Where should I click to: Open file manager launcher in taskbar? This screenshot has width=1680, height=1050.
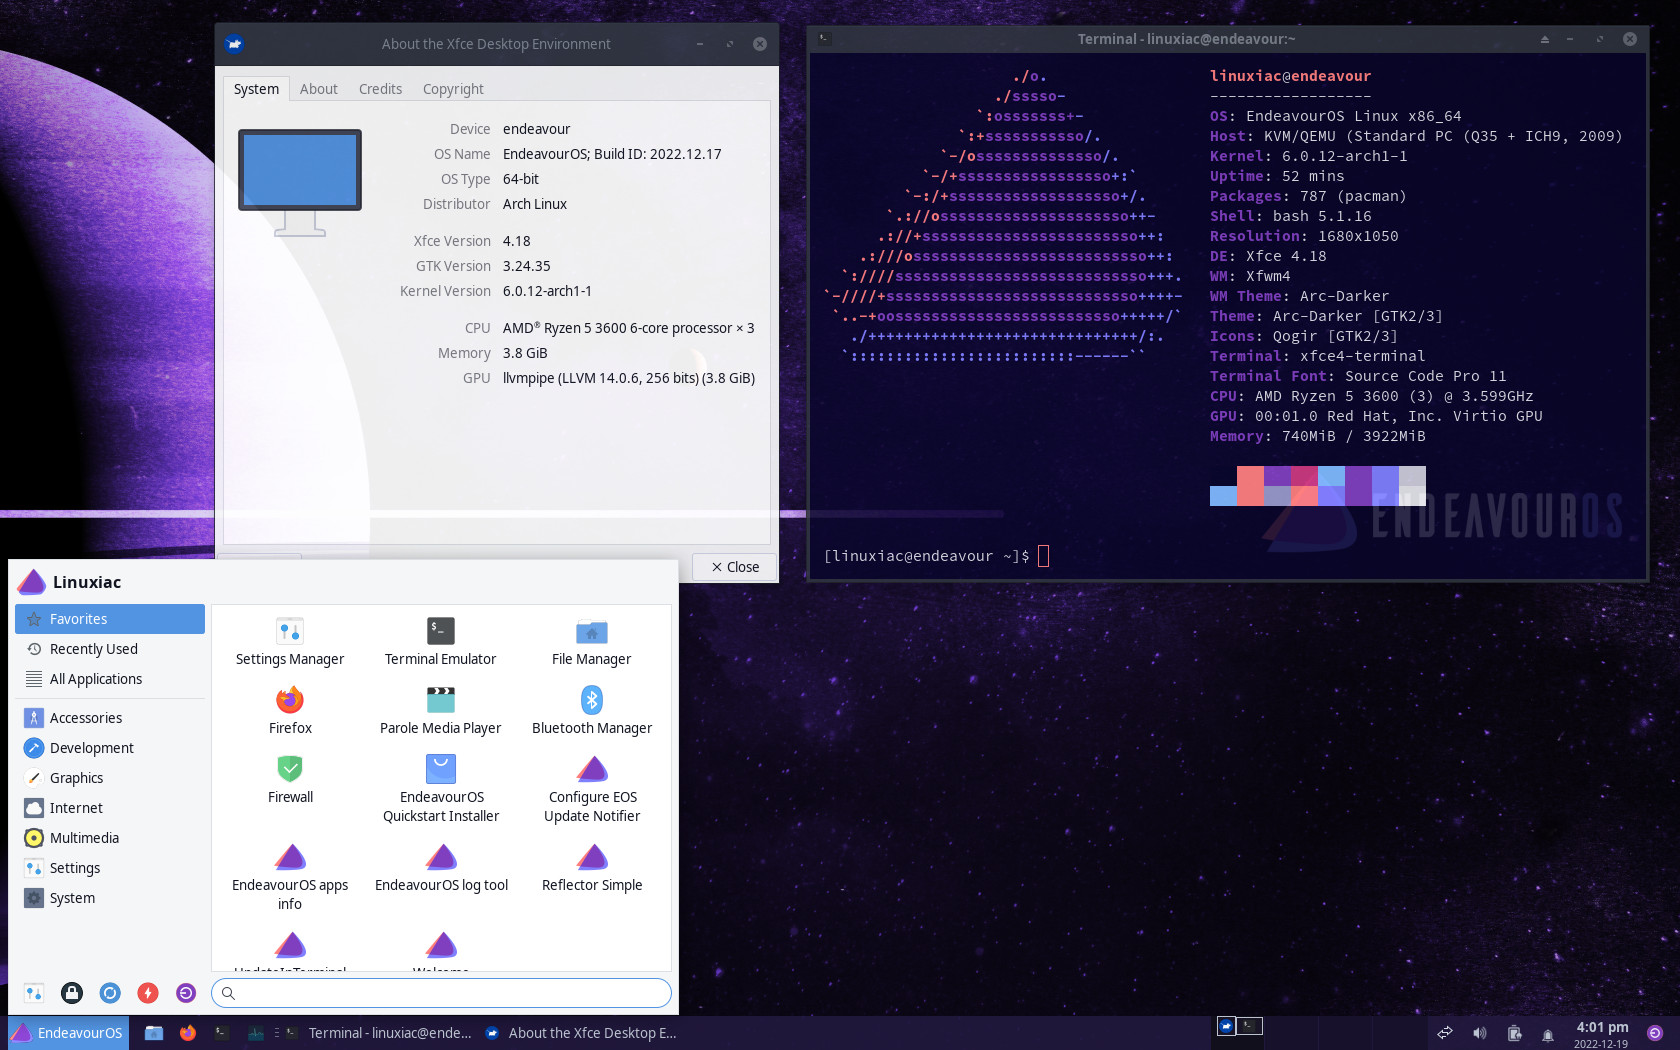(x=153, y=1033)
